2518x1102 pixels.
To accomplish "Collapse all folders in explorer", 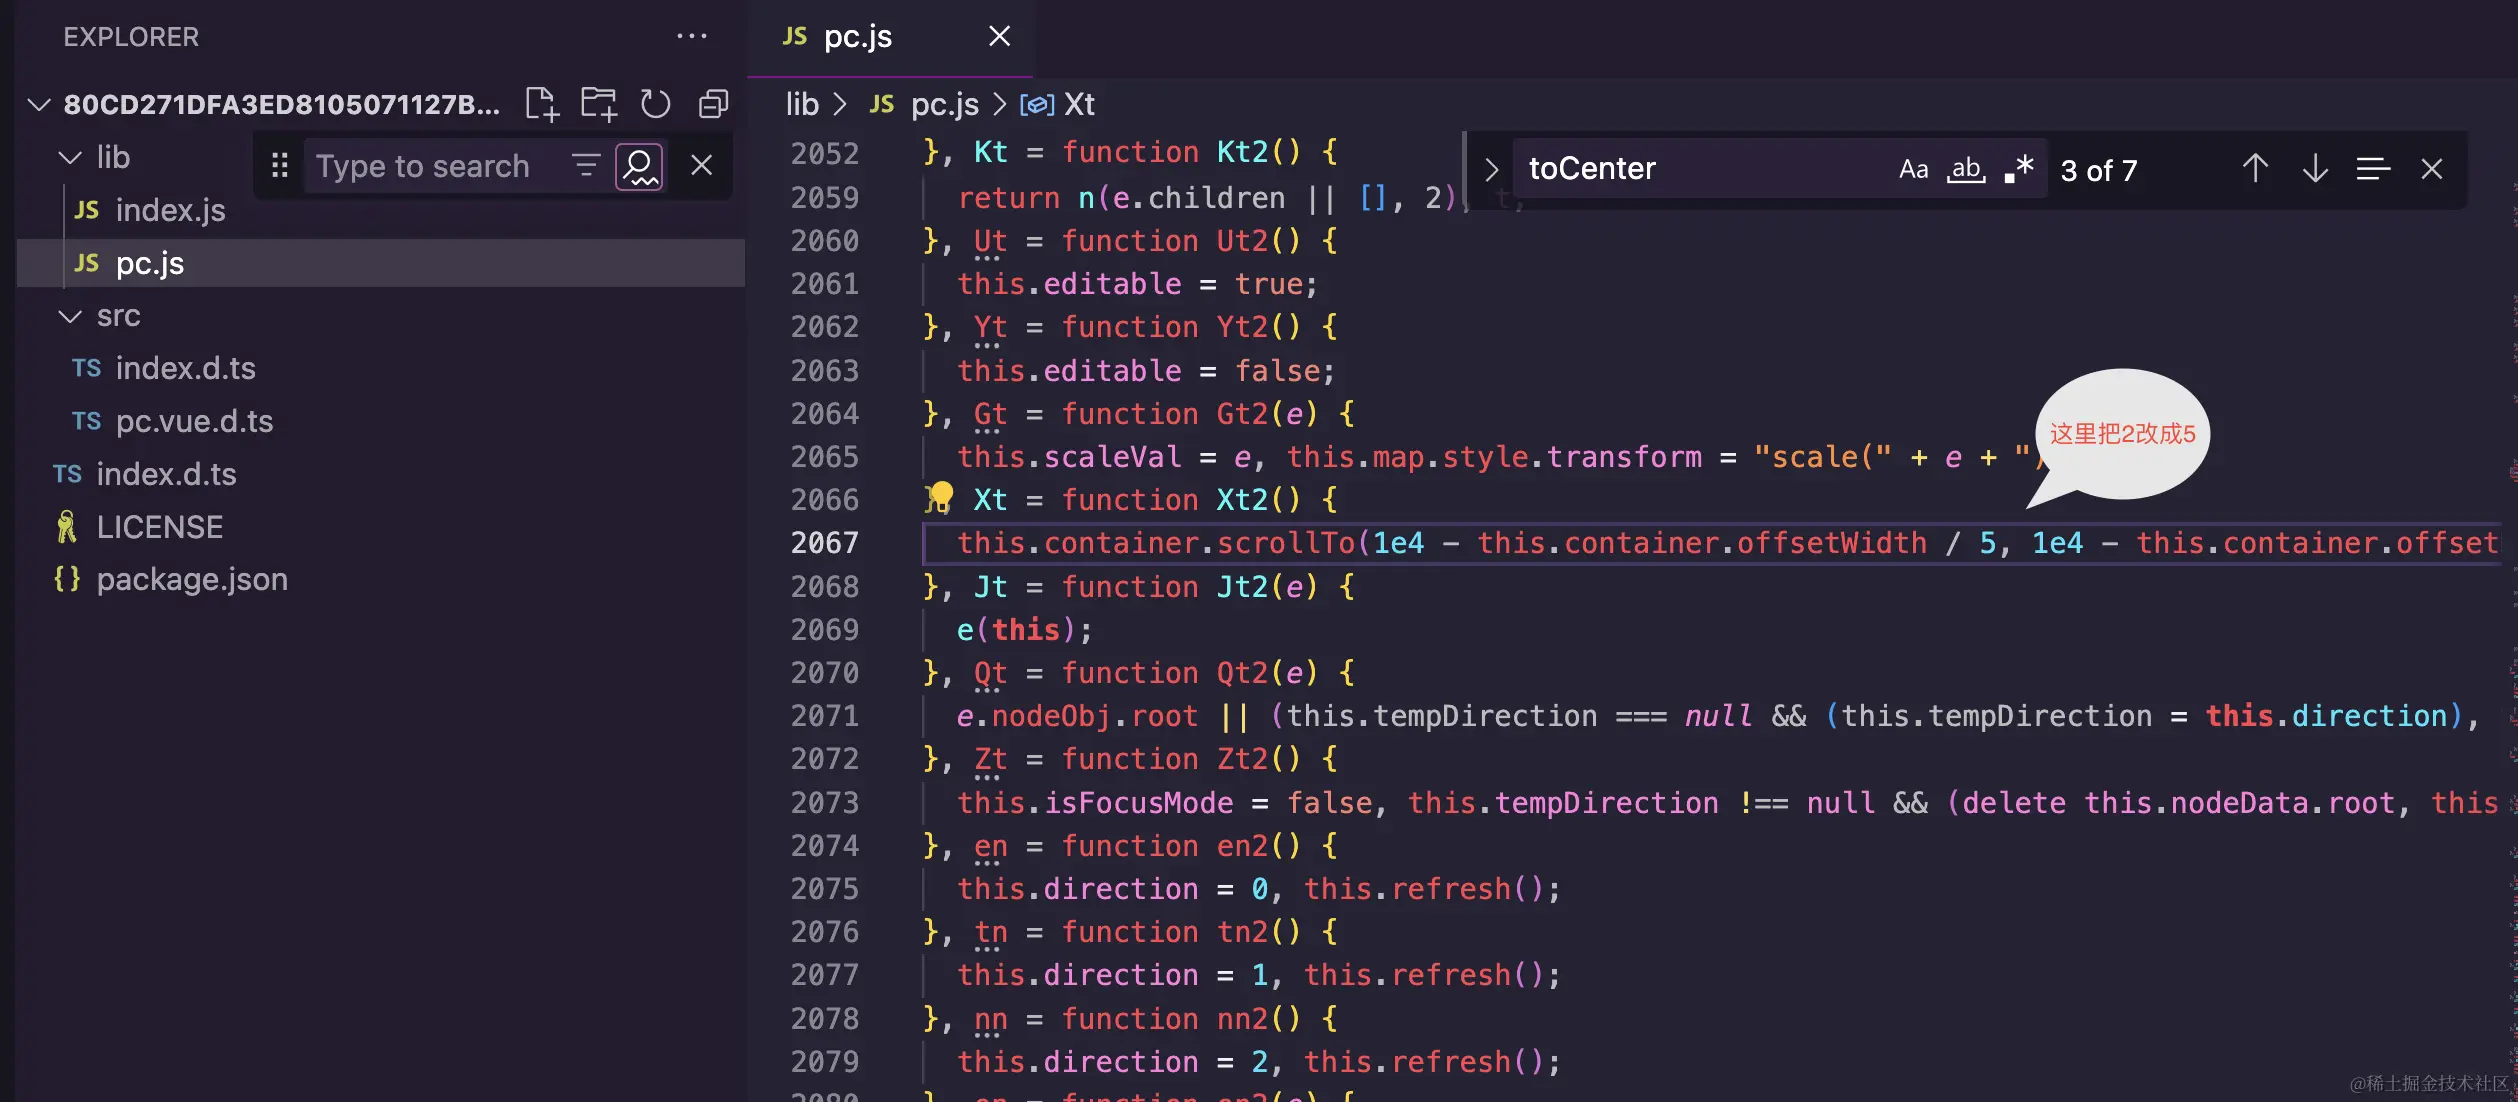I will coord(712,104).
